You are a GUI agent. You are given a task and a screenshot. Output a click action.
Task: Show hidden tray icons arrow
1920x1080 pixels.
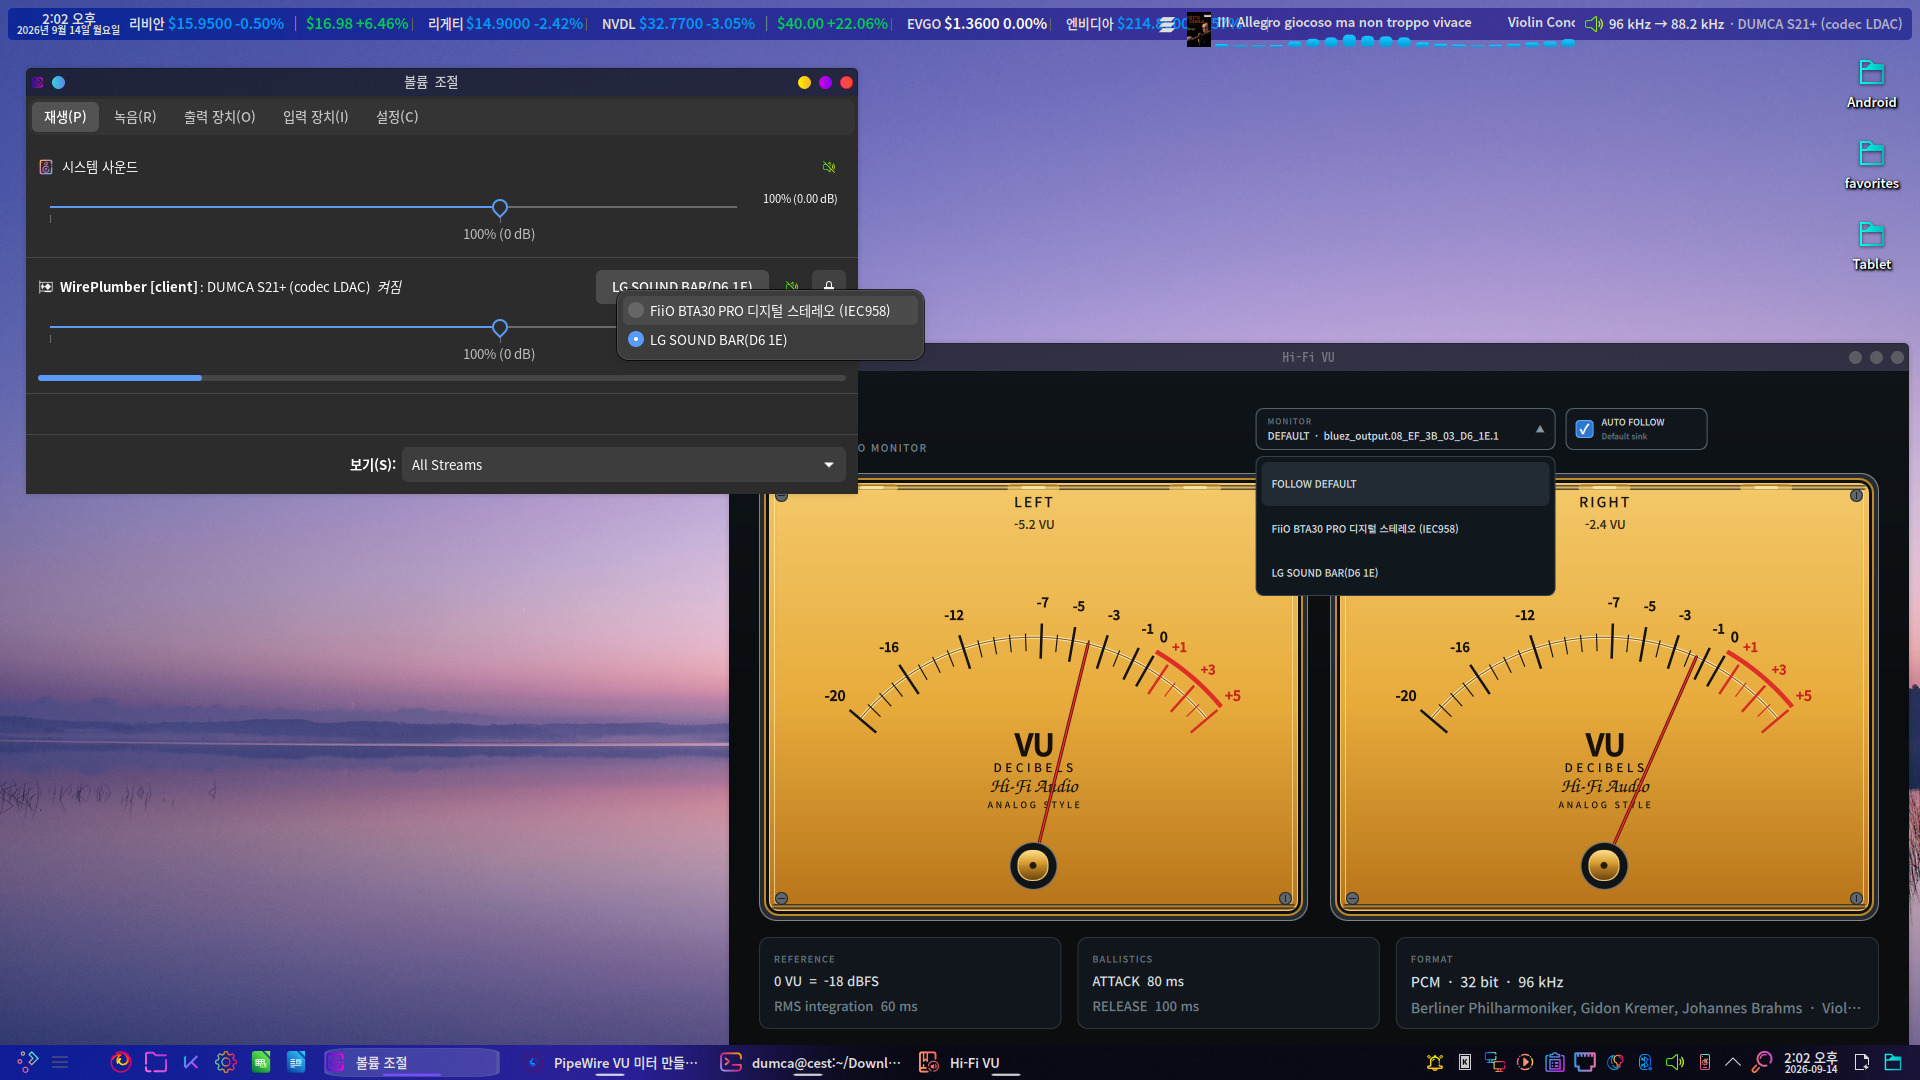tap(1733, 1062)
